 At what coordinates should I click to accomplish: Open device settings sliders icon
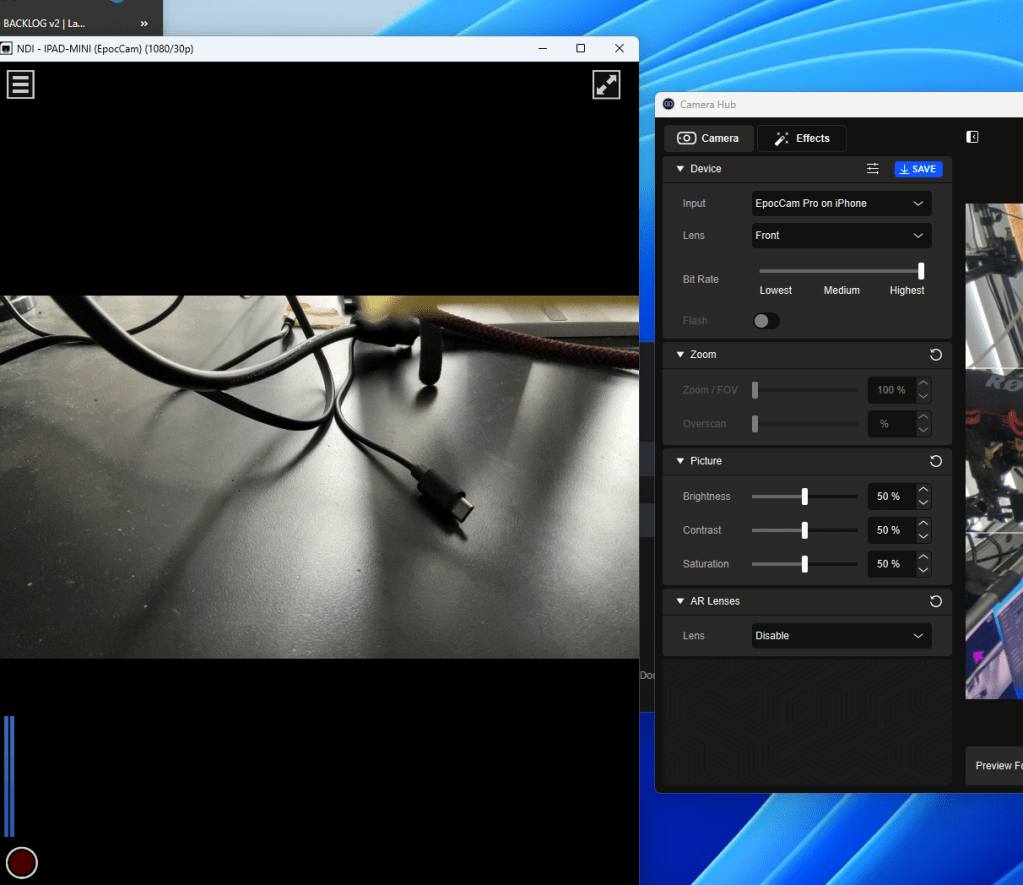click(872, 169)
